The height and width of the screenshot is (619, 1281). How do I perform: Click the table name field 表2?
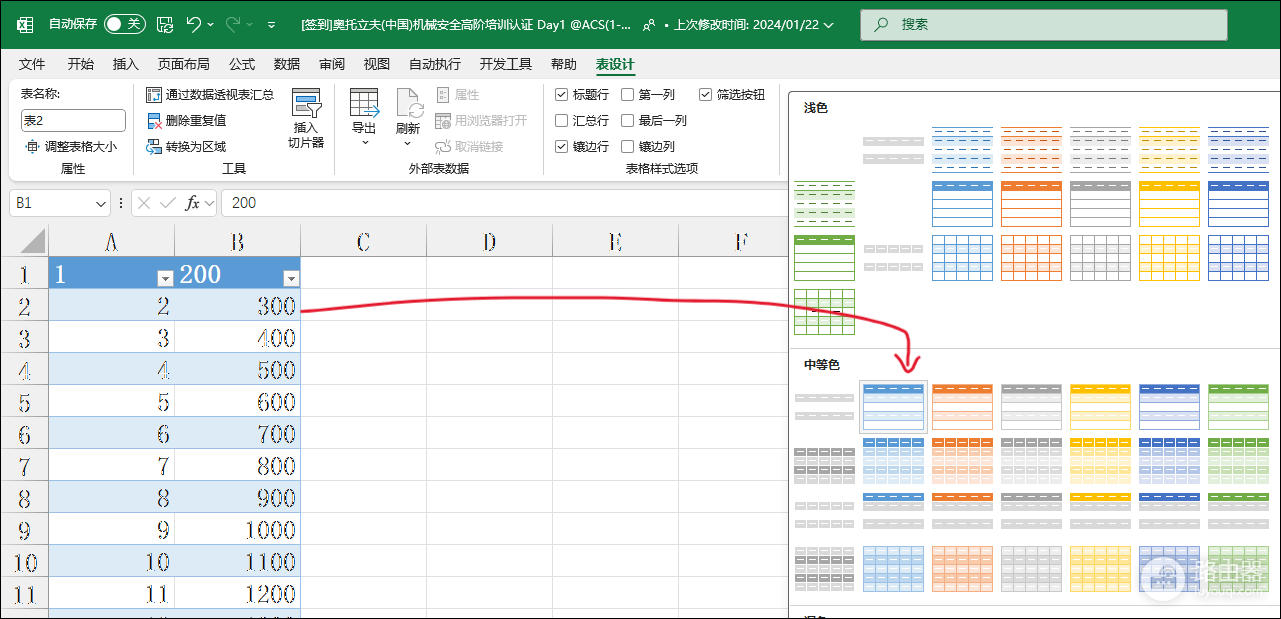[73, 120]
